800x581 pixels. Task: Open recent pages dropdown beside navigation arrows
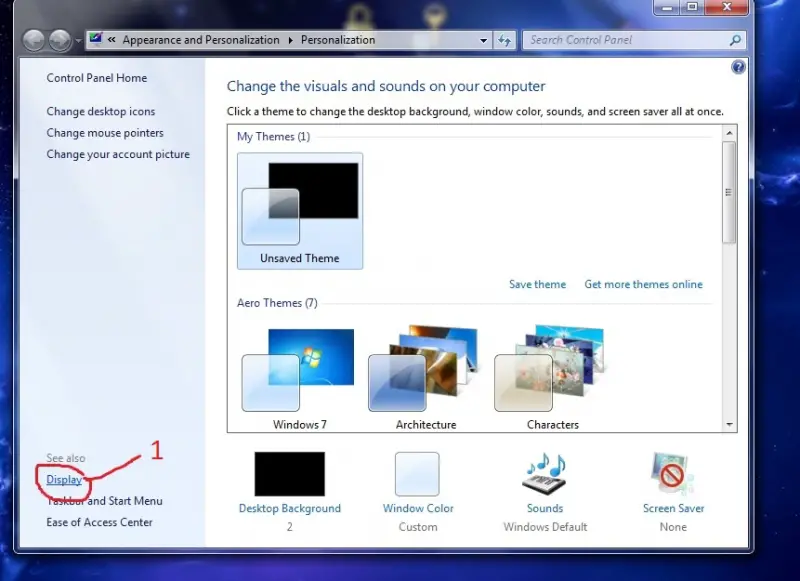coord(79,40)
